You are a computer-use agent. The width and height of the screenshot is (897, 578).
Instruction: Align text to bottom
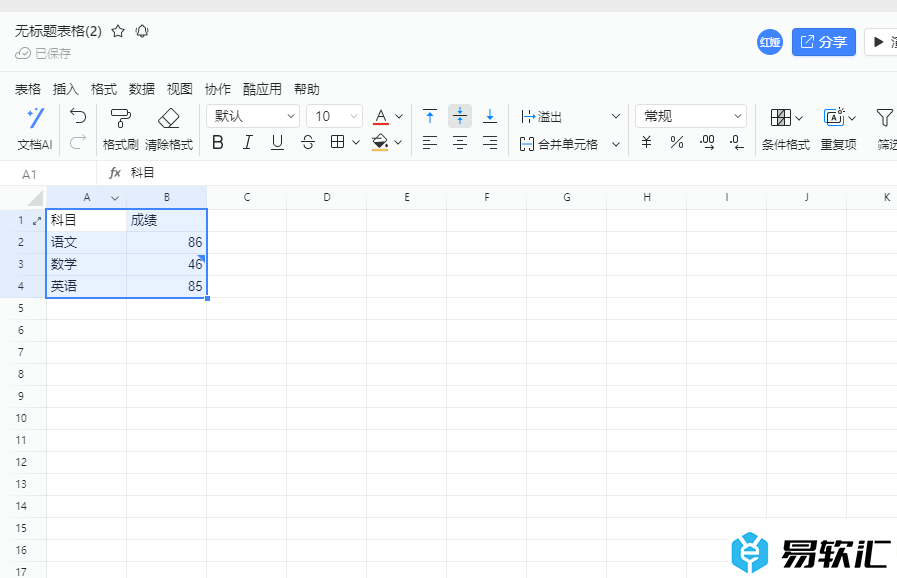click(490, 116)
